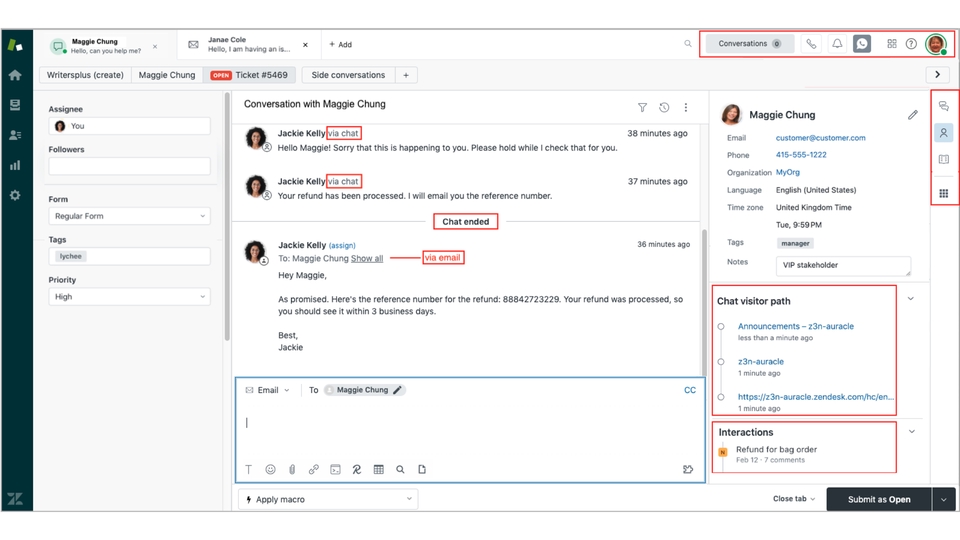The height and width of the screenshot is (540, 960).
Task: Open the phone Talk icon
Action: [811, 43]
